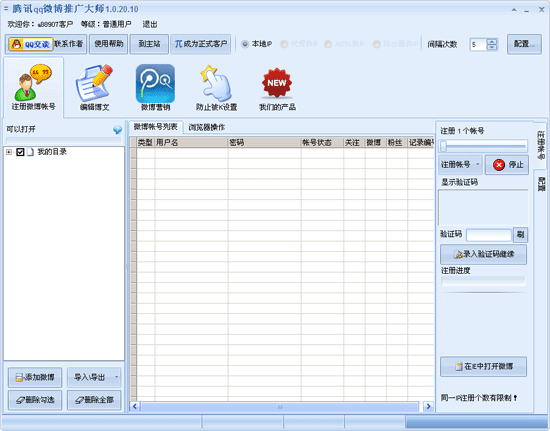Click the 注册进度 progress bar
The height and width of the screenshot is (431, 550).
(x=483, y=281)
